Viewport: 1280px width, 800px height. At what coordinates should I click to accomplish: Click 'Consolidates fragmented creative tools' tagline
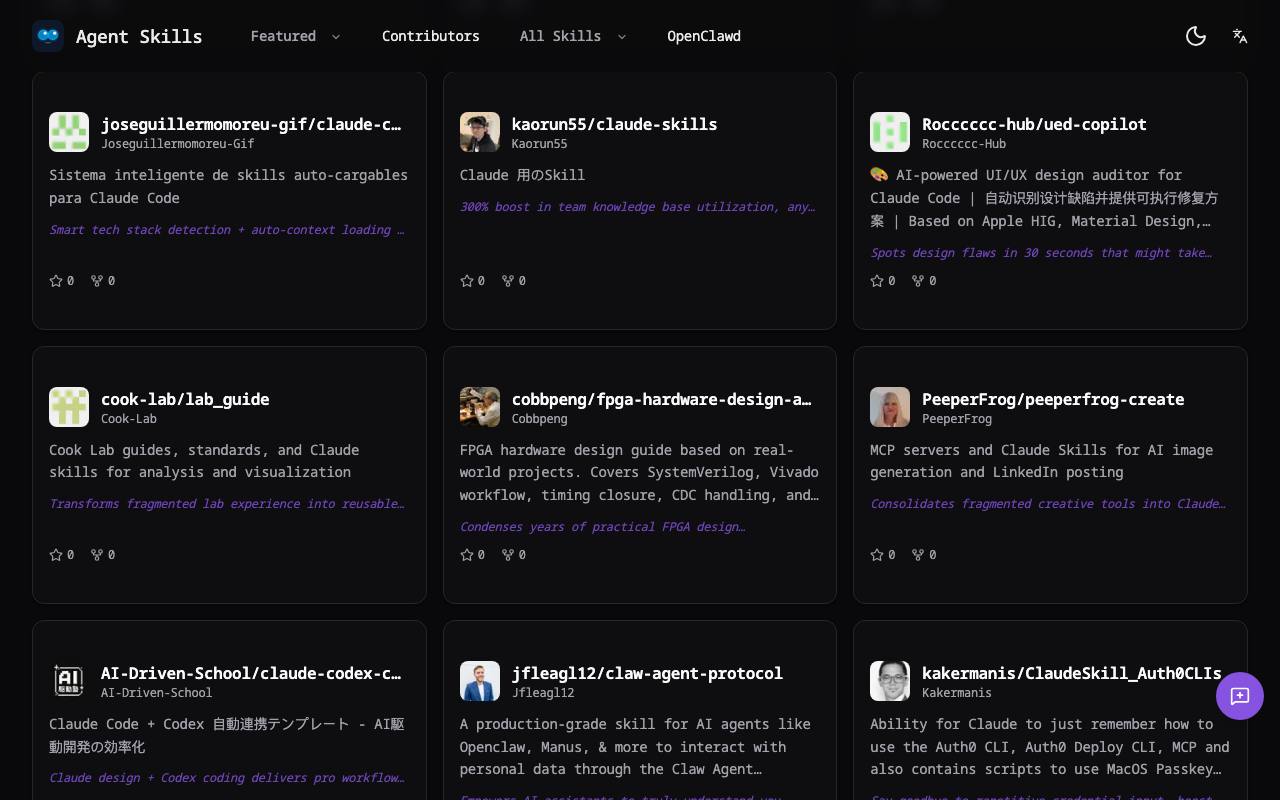point(1048,504)
